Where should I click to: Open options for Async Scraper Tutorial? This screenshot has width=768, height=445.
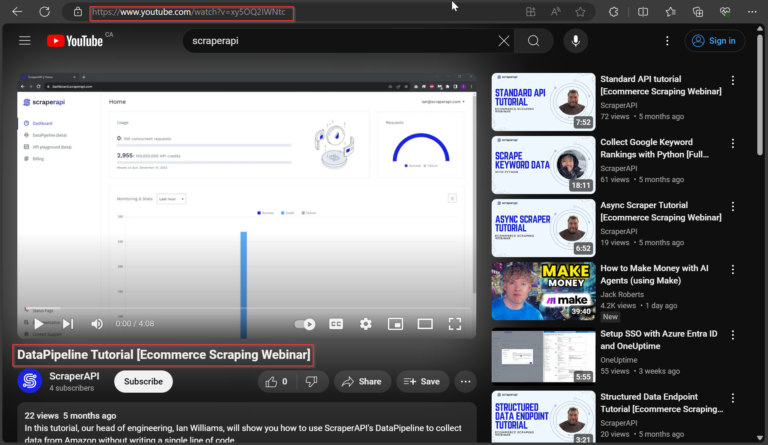pos(733,207)
